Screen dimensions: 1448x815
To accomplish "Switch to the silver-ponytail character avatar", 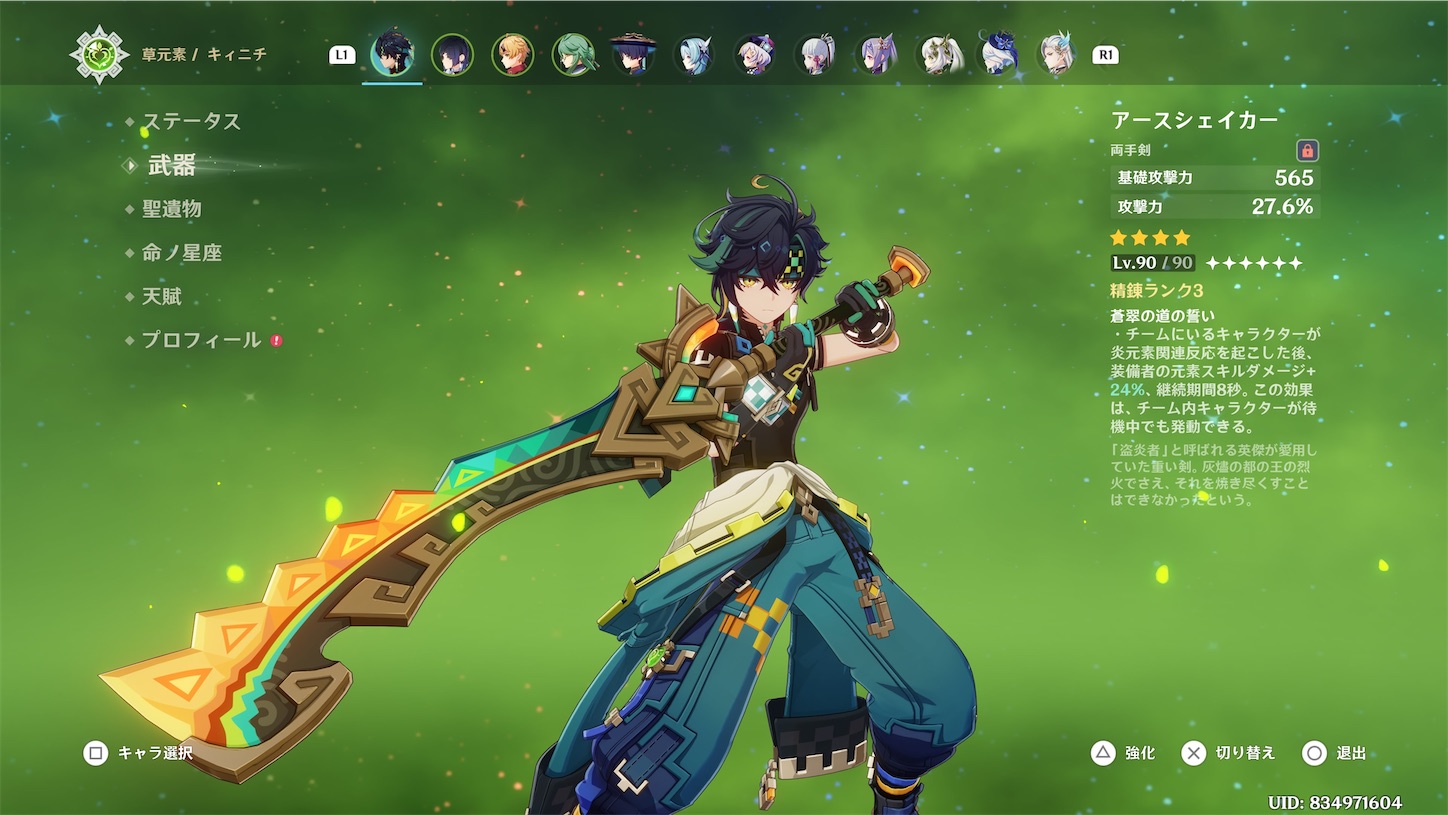I will click(x=816, y=55).
